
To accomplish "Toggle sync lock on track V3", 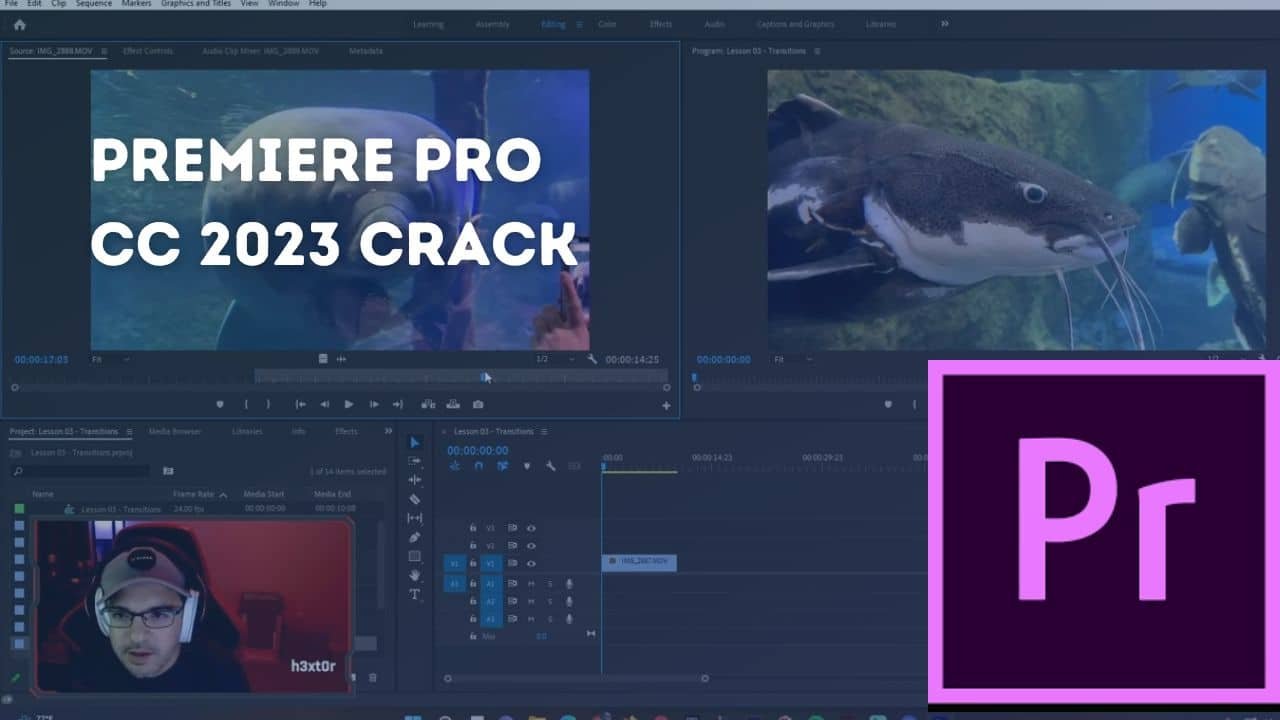I will [512, 527].
